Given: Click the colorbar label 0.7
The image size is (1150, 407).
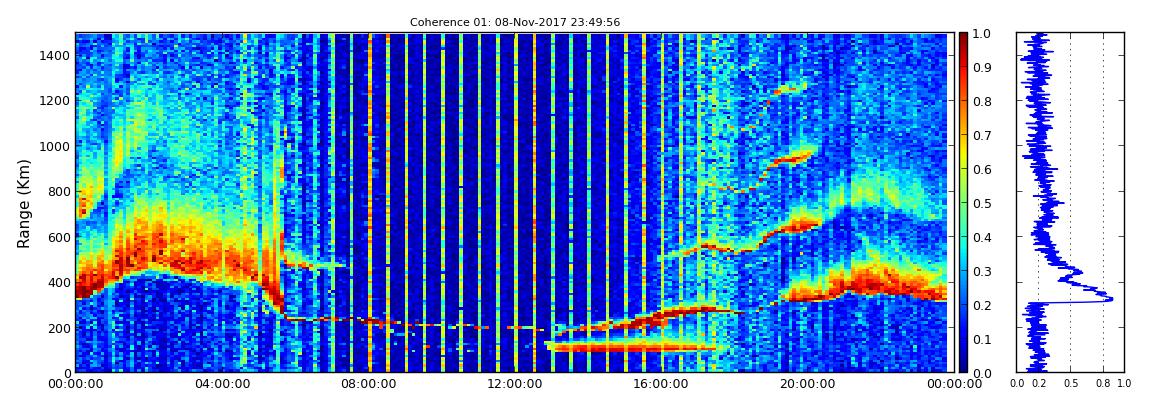Looking at the screenshot, I should [984, 136].
